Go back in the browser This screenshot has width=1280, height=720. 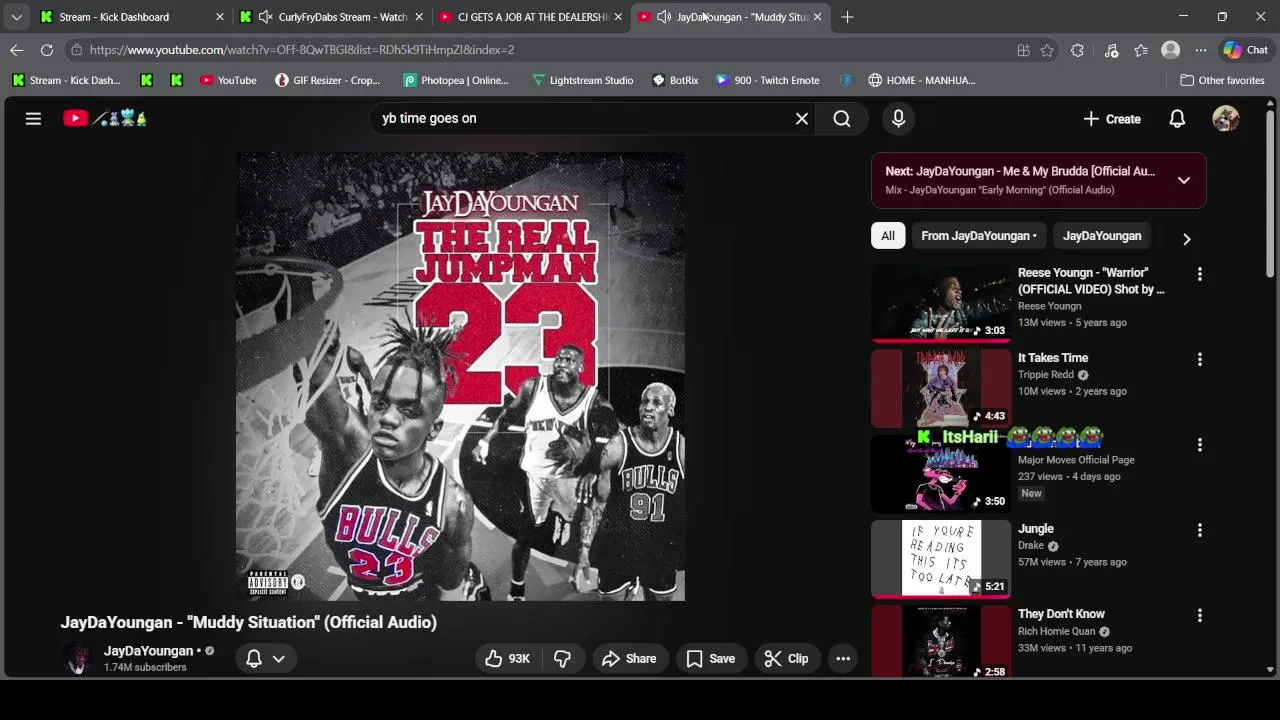17,49
